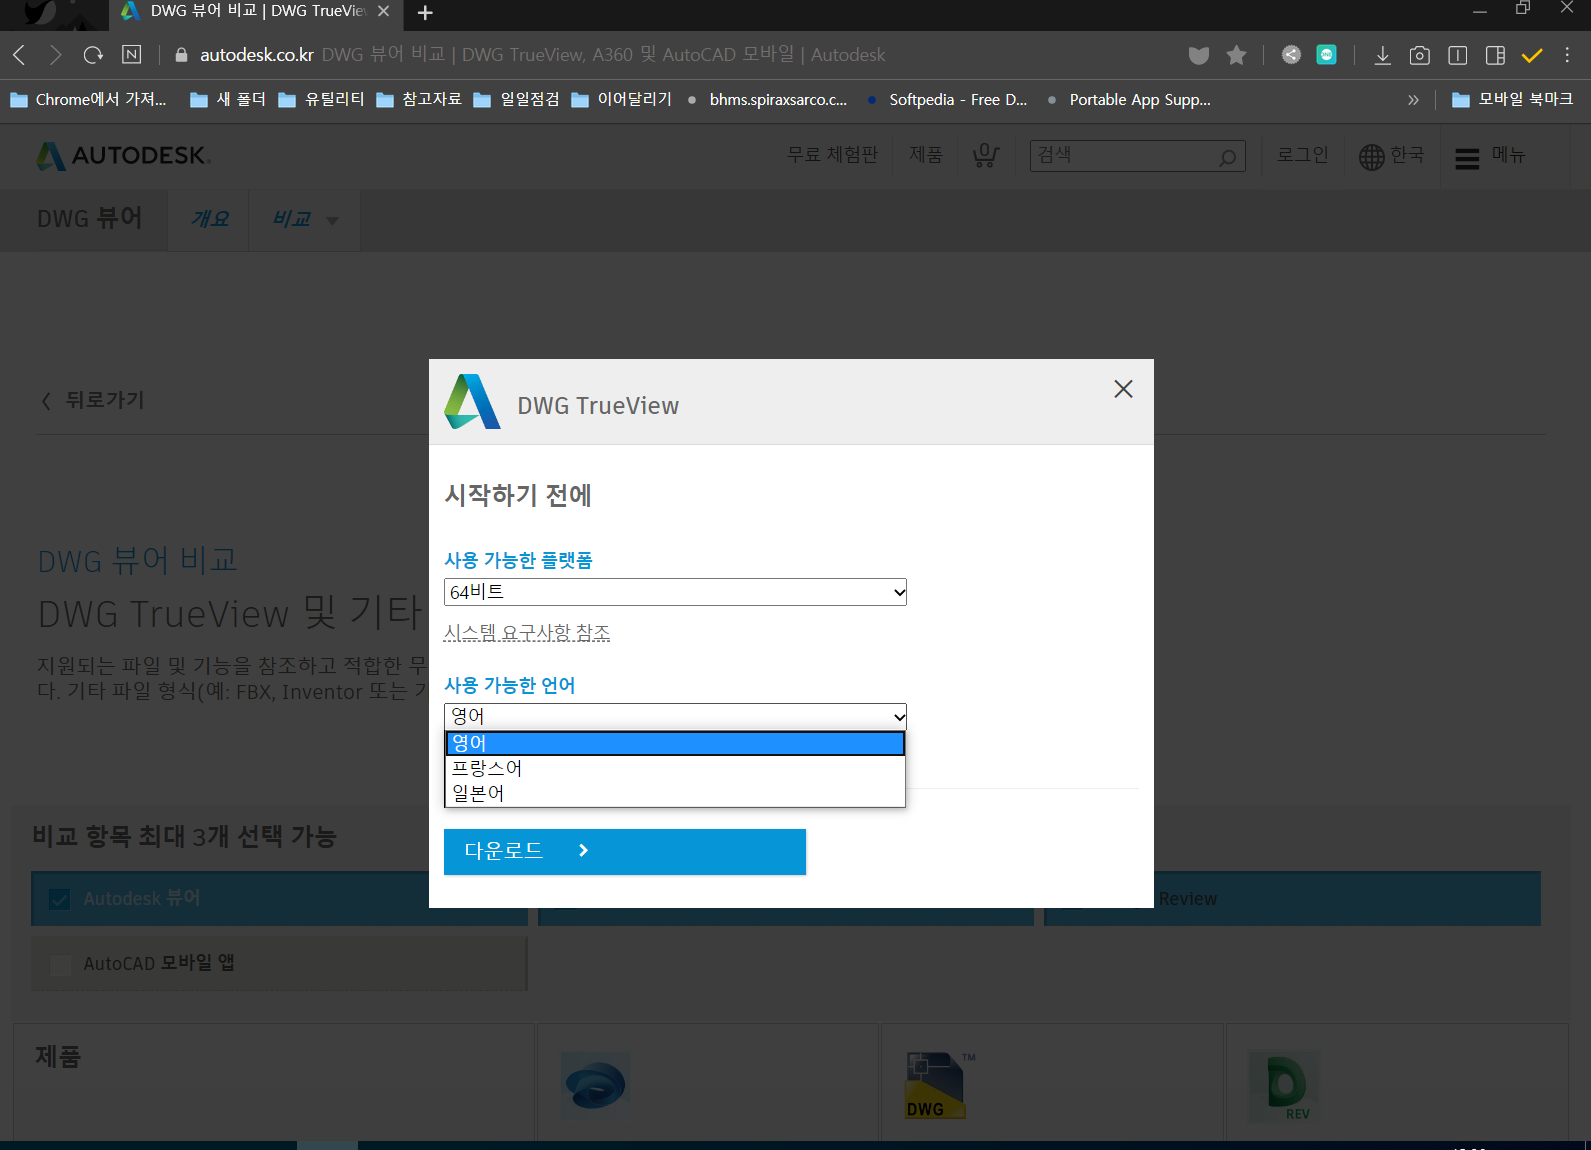The height and width of the screenshot is (1150, 1591).
Task: Select 일본어 from the language list
Action: (x=675, y=793)
